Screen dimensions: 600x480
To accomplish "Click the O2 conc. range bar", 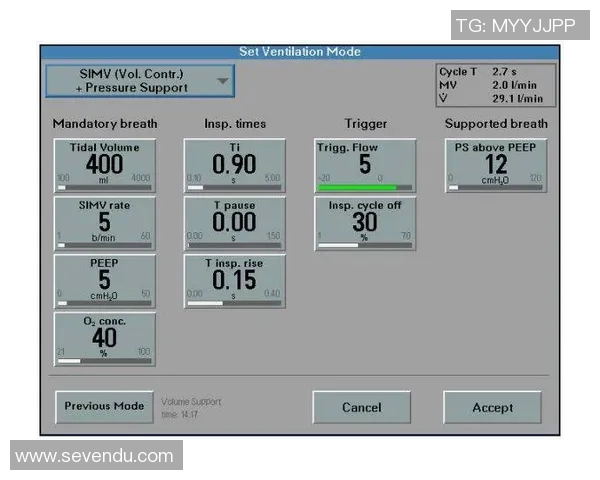I will pyautogui.click(x=104, y=361).
